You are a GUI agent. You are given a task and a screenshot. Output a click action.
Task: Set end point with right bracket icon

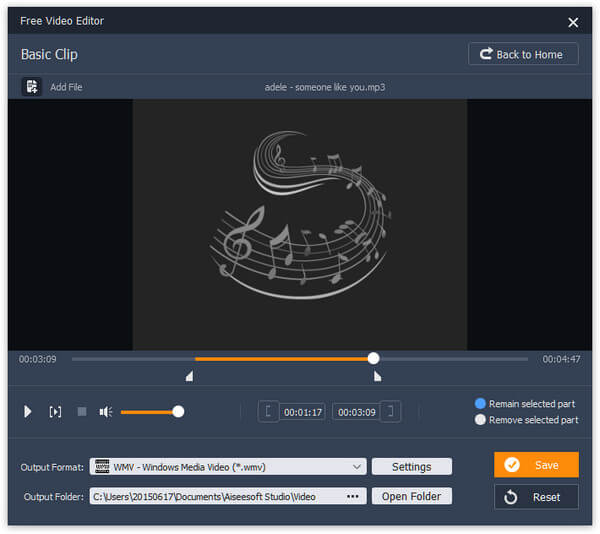coord(390,412)
